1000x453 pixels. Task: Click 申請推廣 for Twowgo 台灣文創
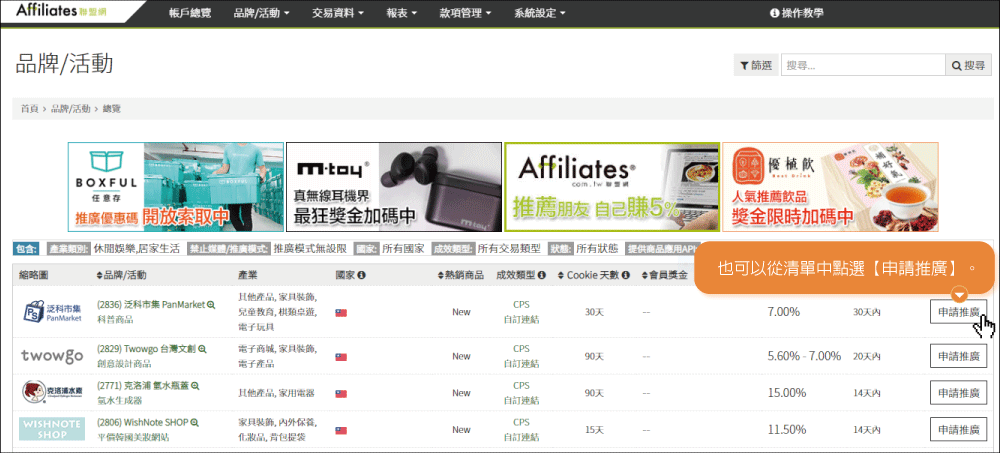[x=958, y=356]
